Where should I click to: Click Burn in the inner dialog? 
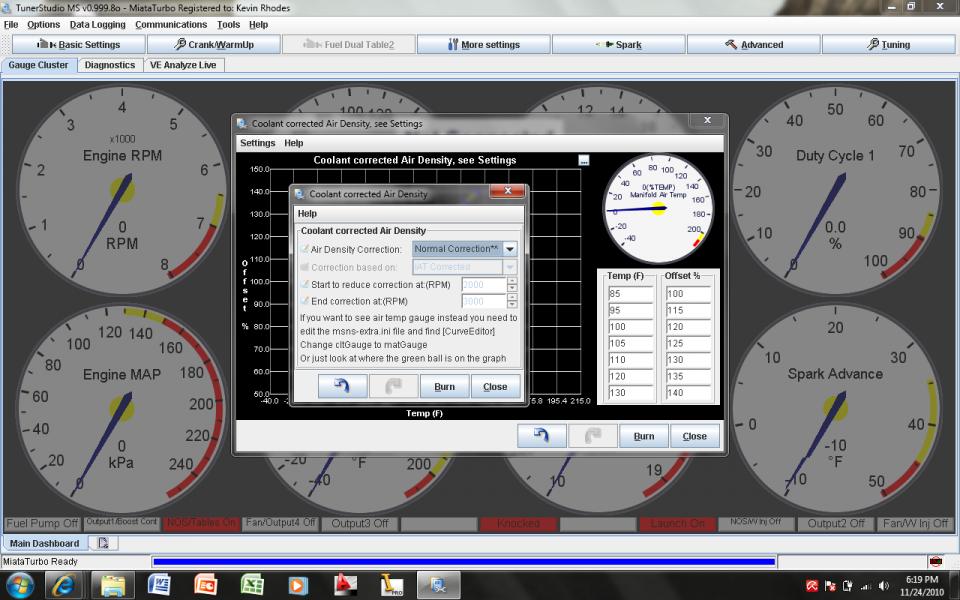pos(444,386)
